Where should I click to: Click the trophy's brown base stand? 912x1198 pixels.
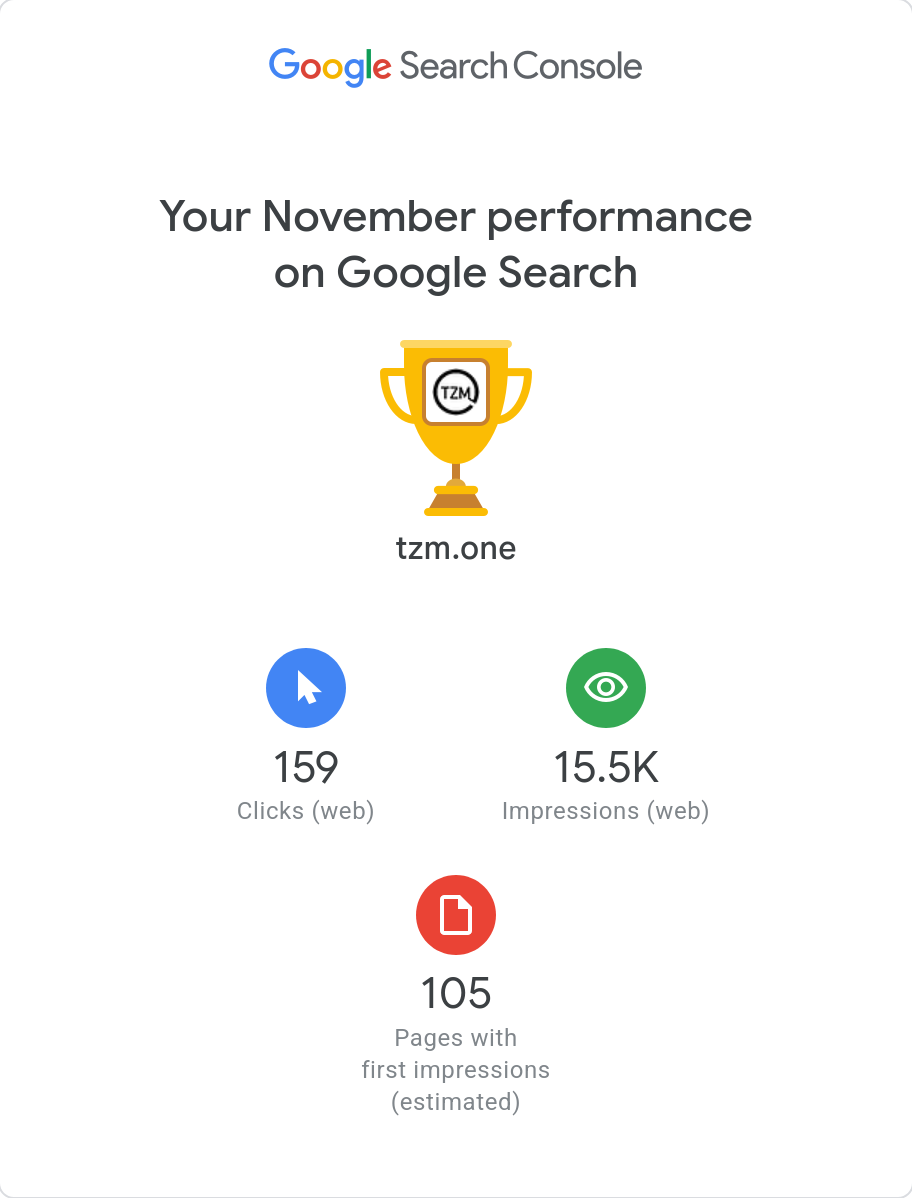click(456, 498)
